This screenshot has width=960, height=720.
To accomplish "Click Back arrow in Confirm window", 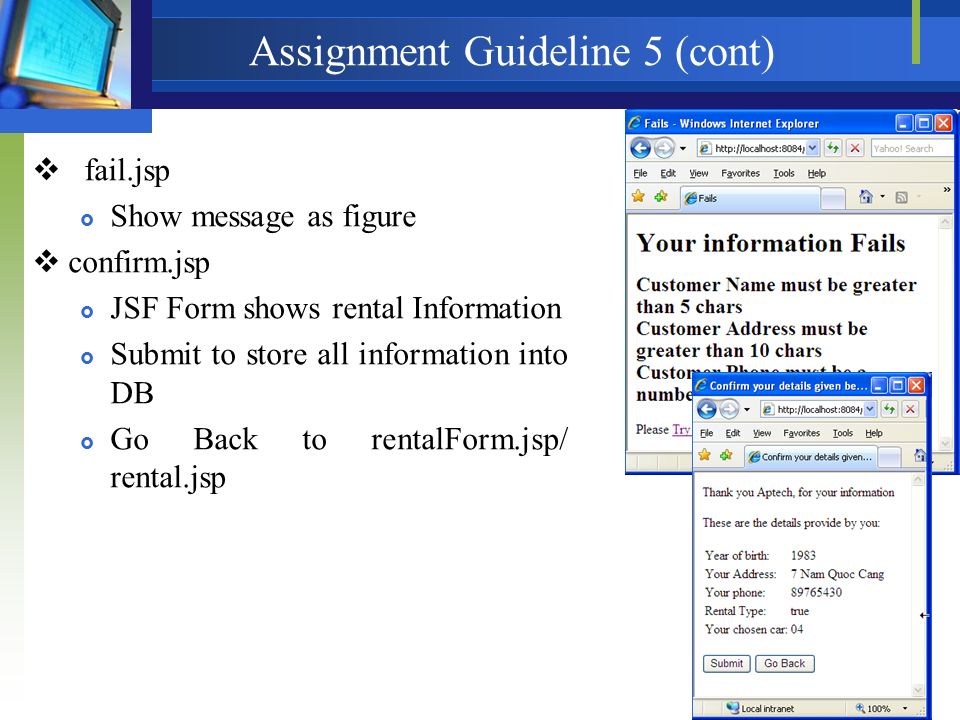I will pos(707,409).
